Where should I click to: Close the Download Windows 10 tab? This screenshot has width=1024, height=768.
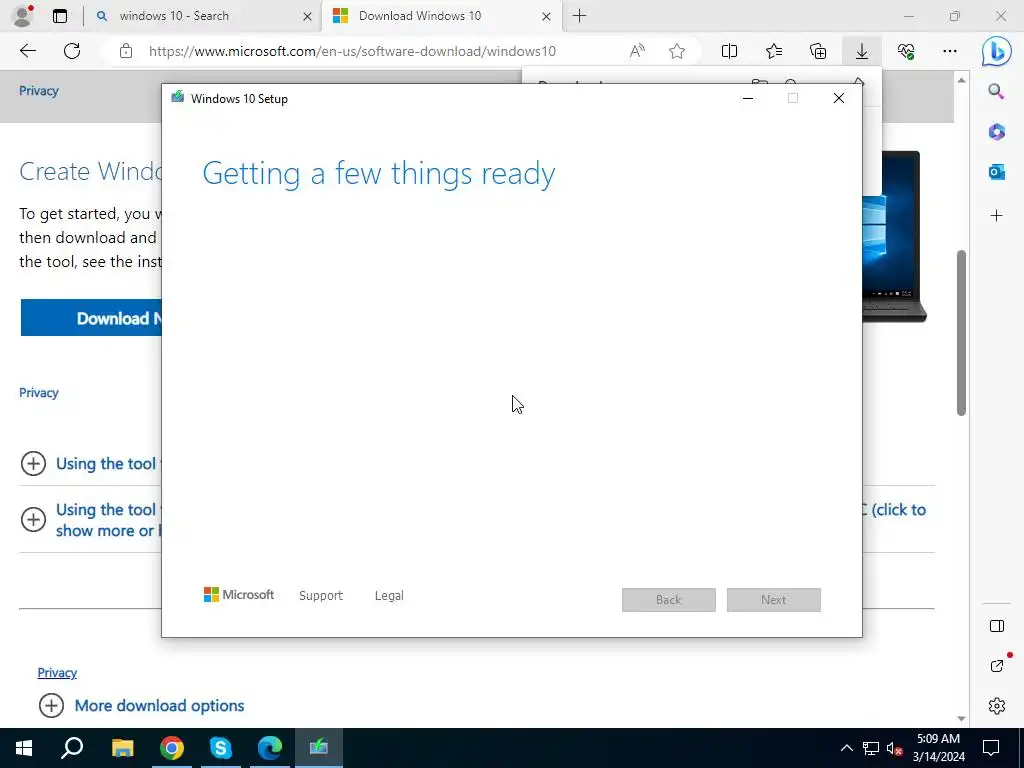(x=547, y=16)
